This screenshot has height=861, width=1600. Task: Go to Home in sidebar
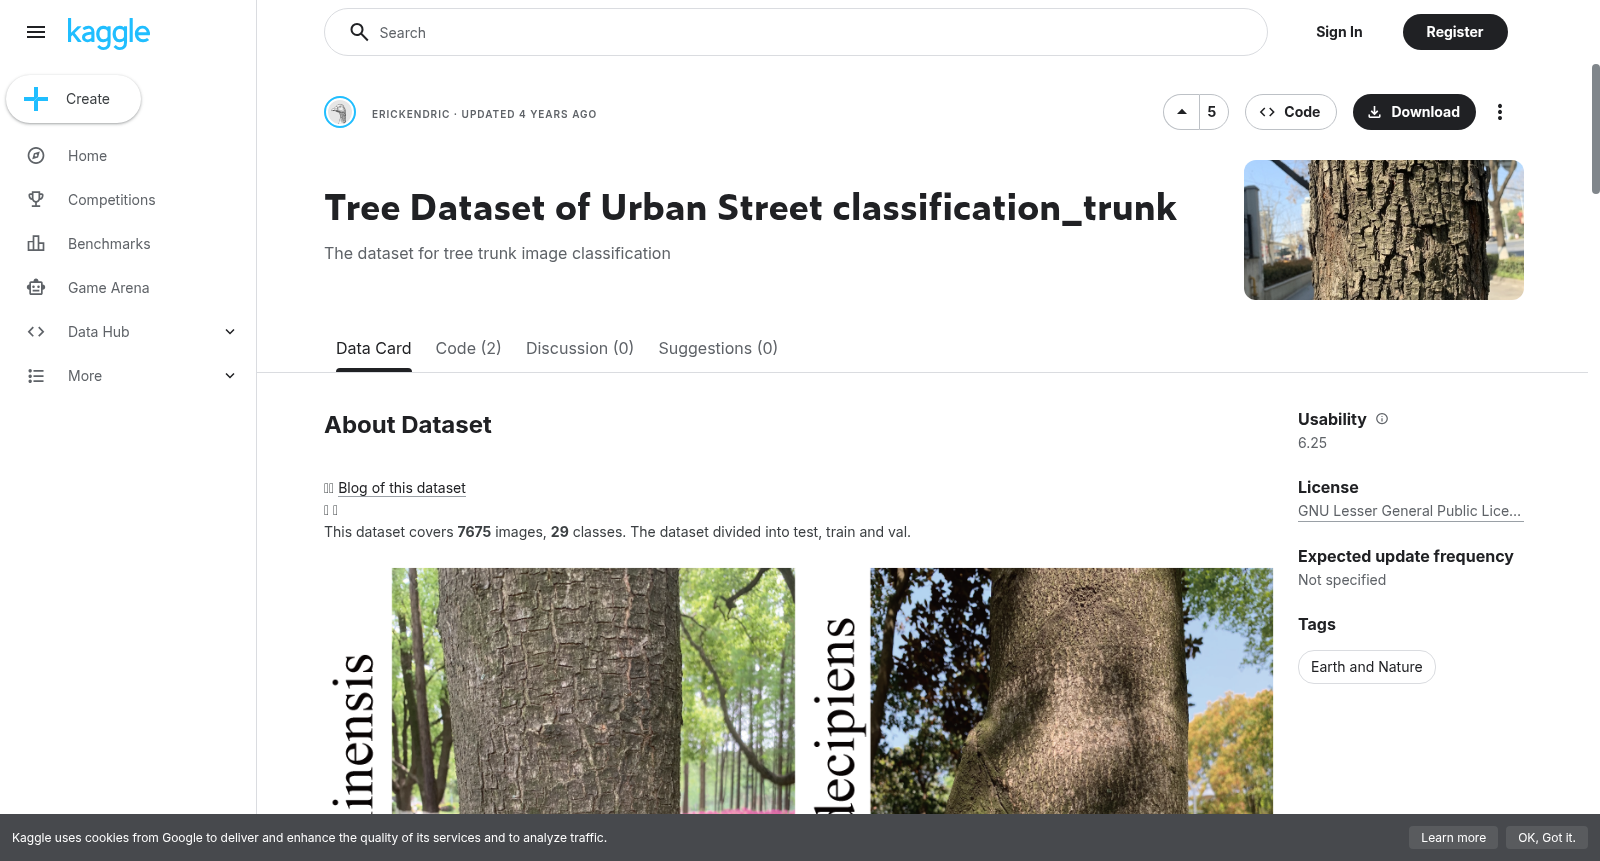87,156
